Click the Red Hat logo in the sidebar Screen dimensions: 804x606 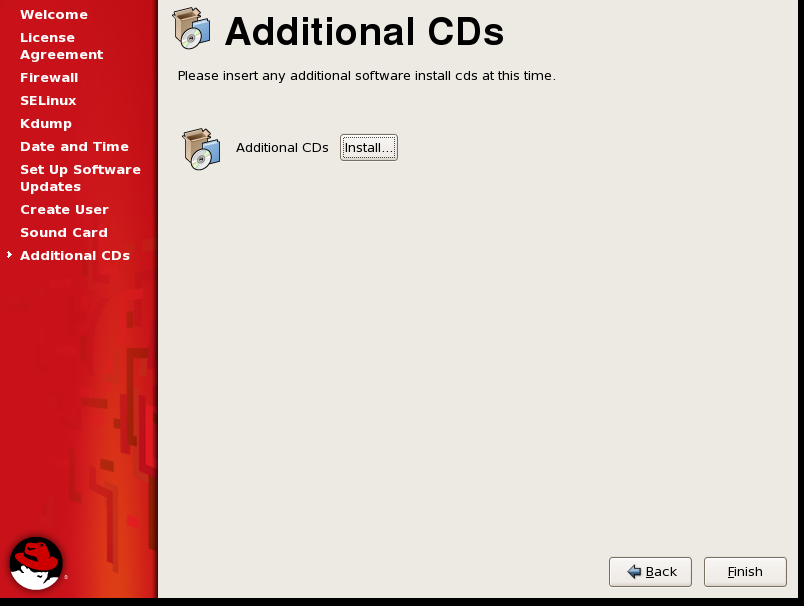point(36,563)
